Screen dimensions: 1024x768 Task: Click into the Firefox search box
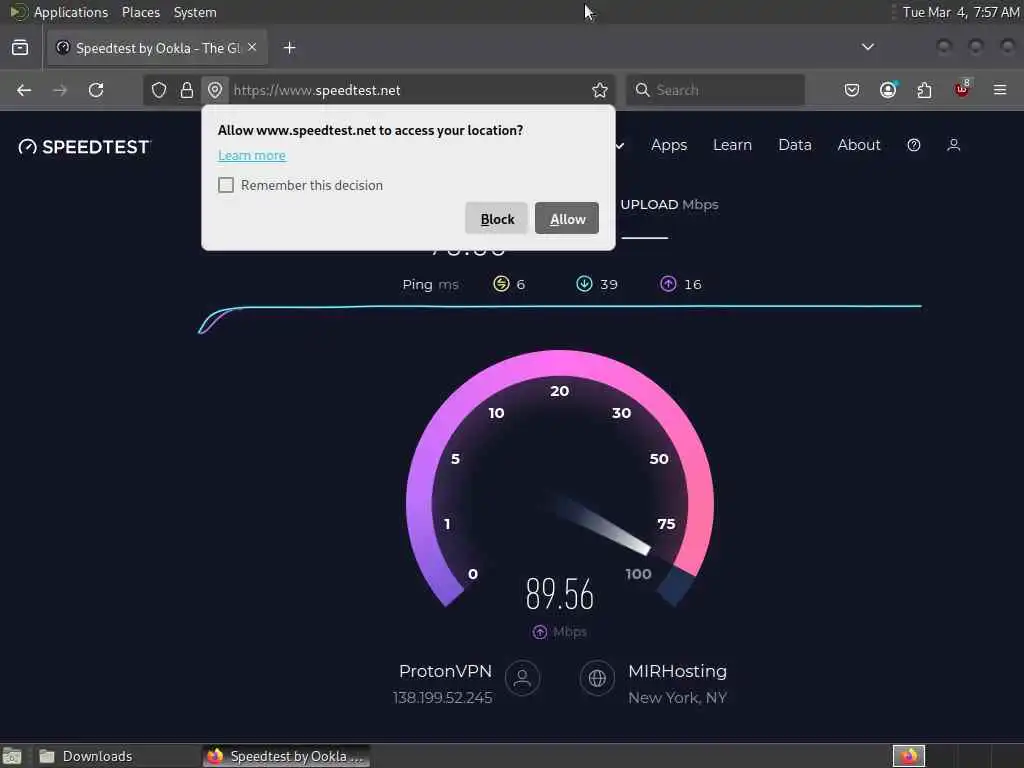(x=715, y=90)
